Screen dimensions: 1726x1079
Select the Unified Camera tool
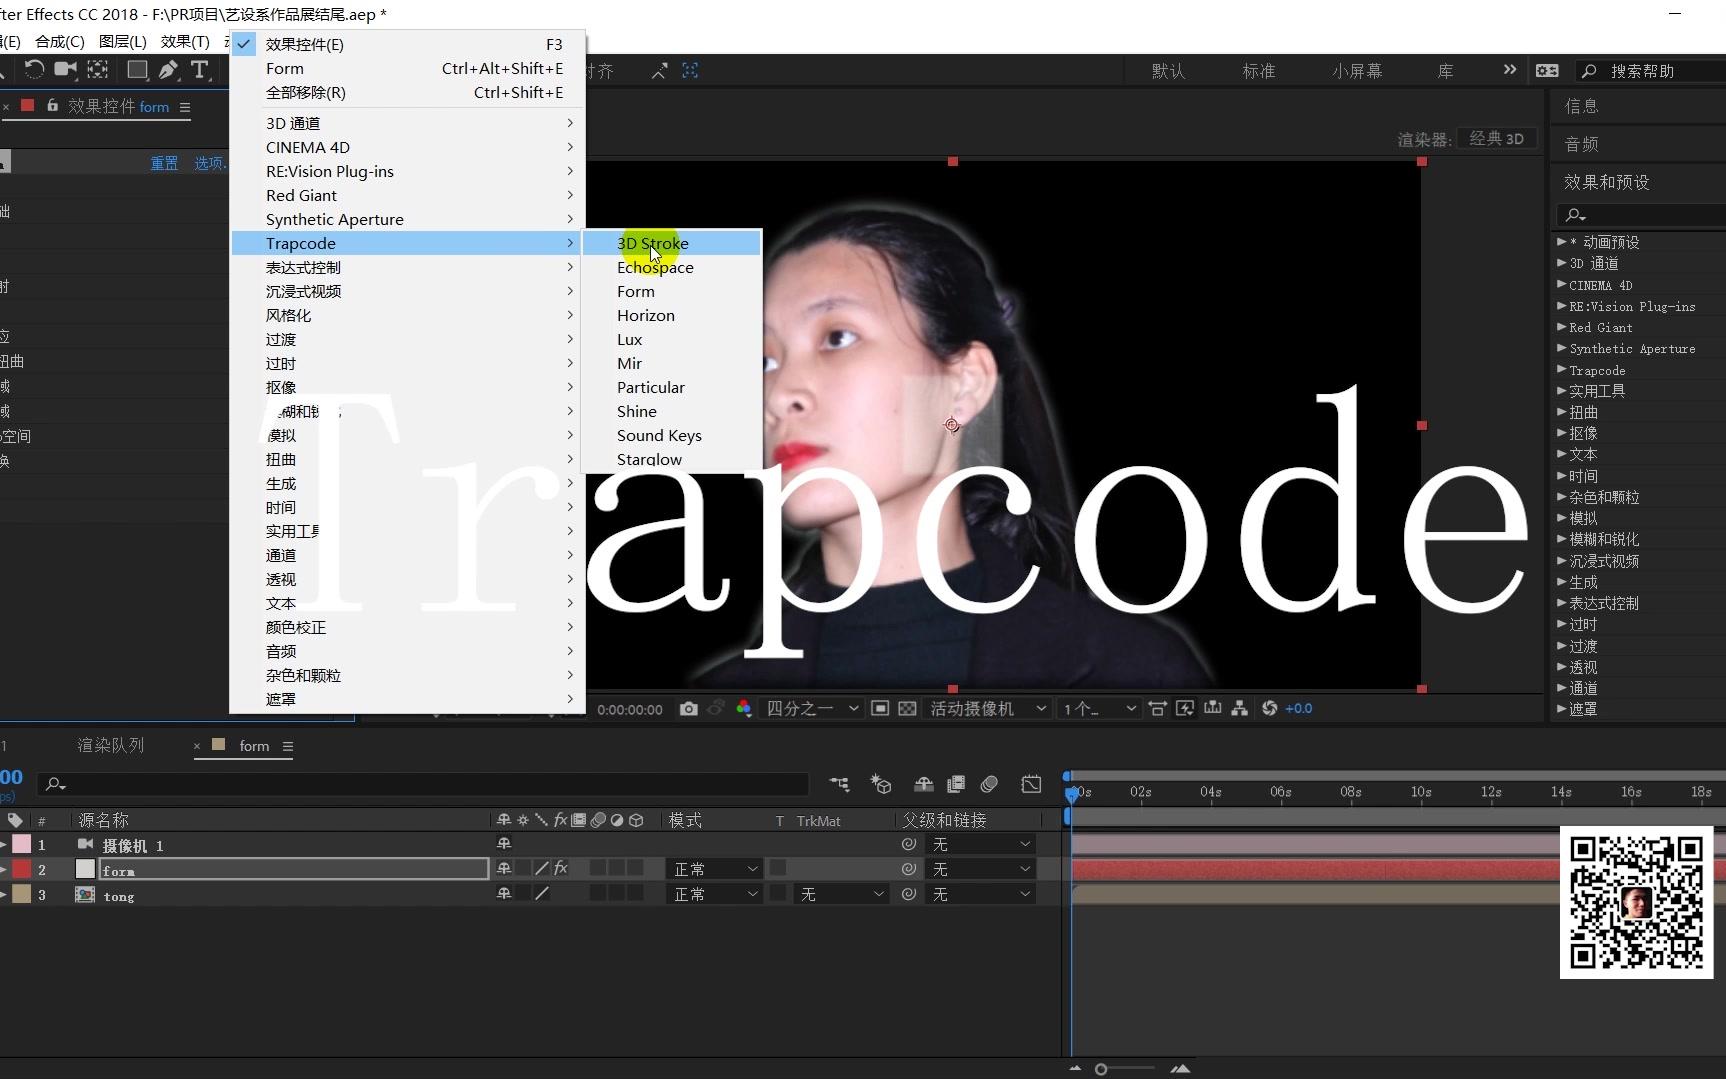coord(66,69)
